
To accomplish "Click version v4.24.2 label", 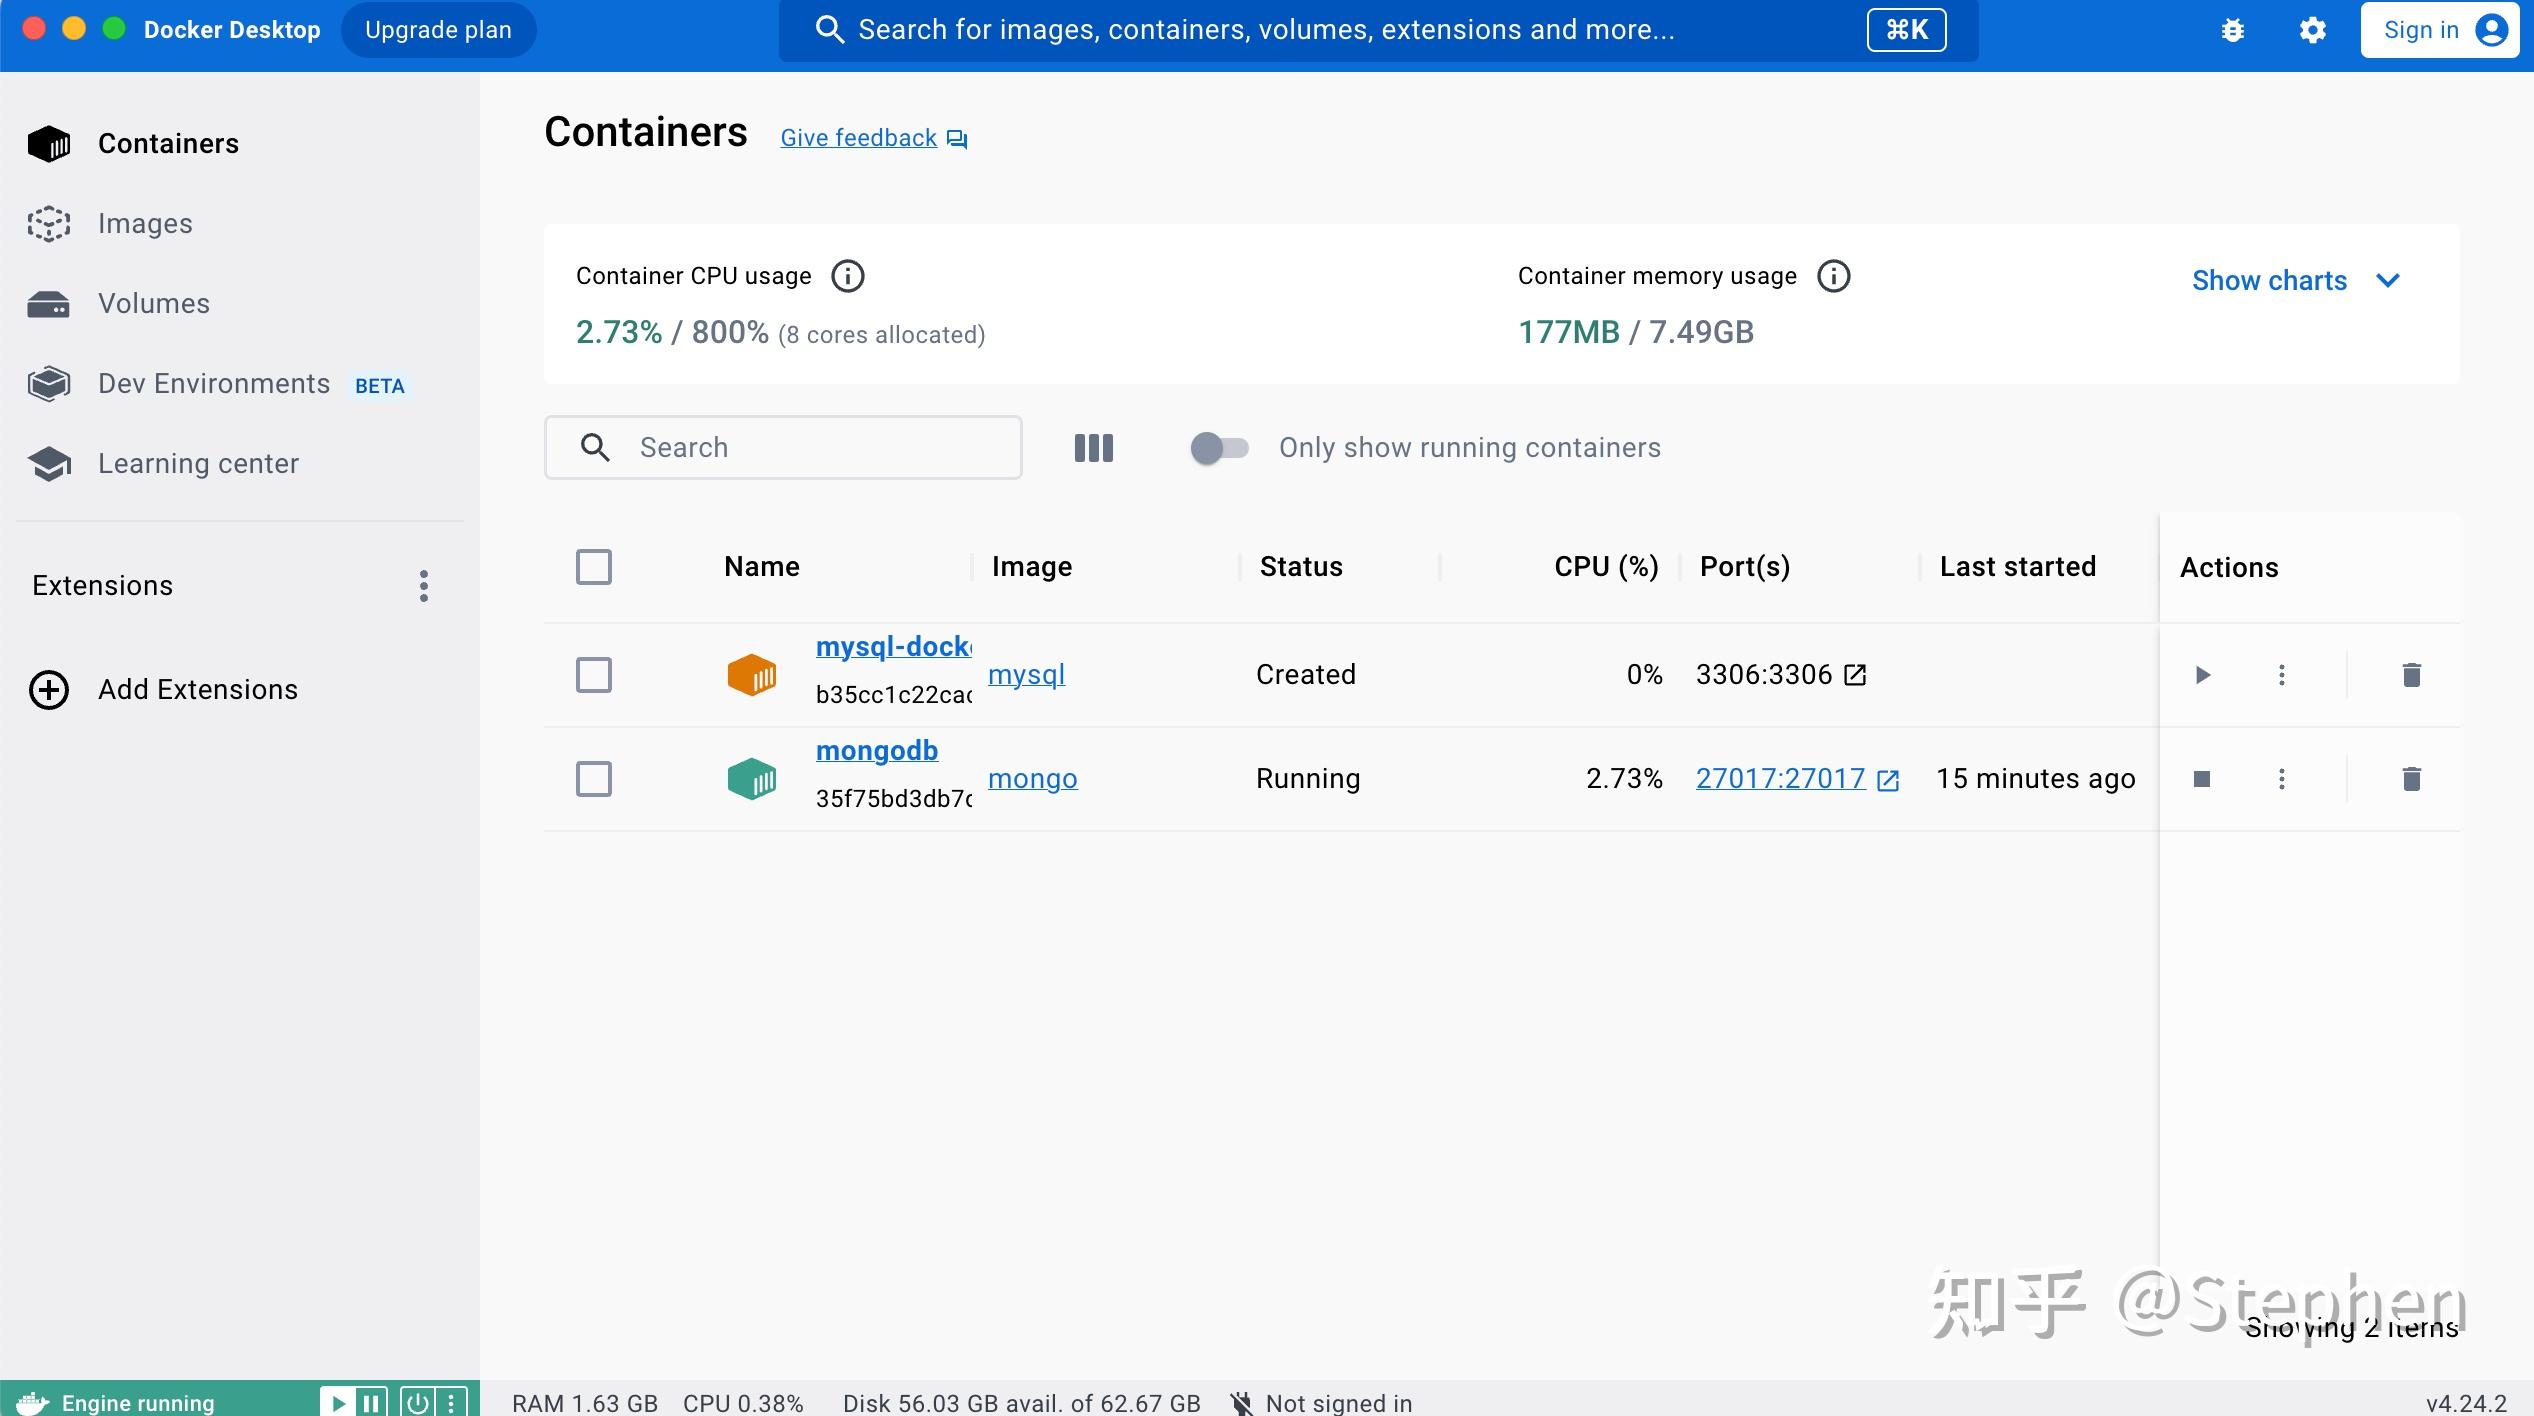I will point(2466,1403).
